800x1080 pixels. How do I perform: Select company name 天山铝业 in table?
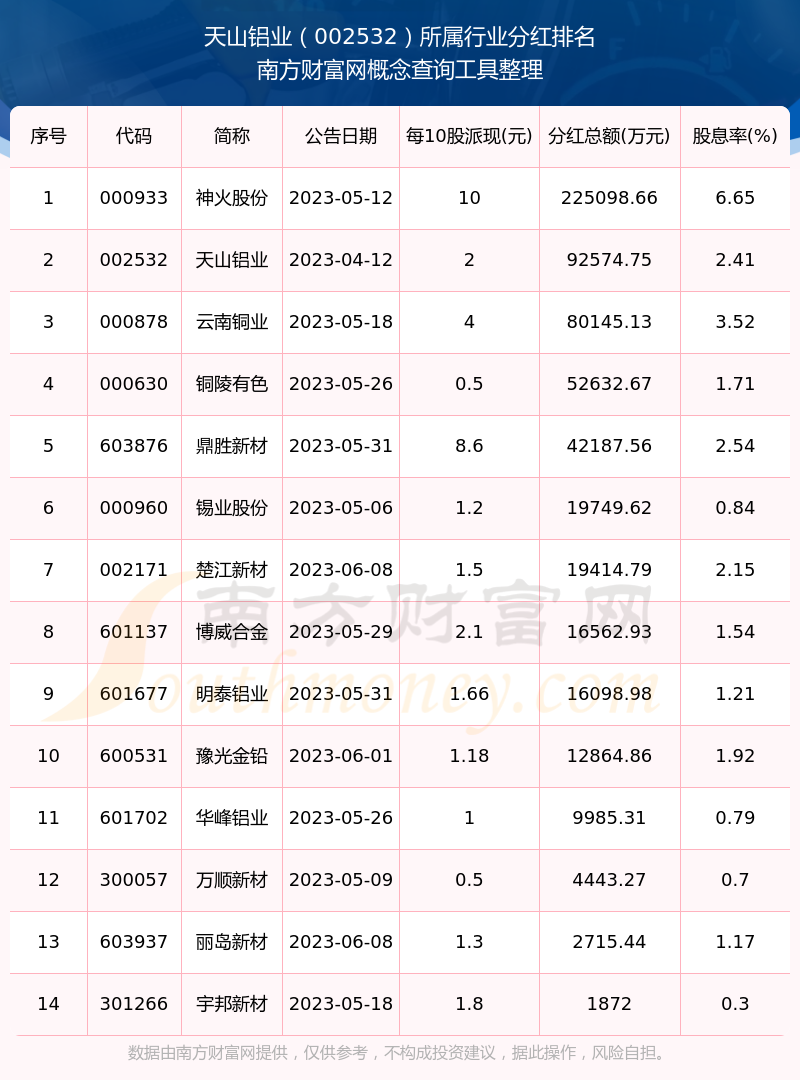click(232, 260)
